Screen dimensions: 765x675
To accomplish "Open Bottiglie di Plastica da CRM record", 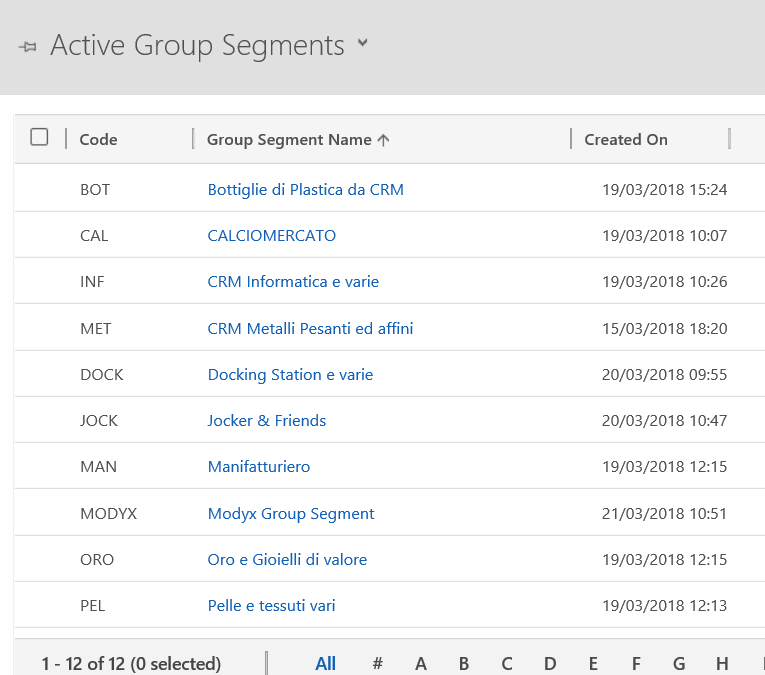I will [305, 189].
